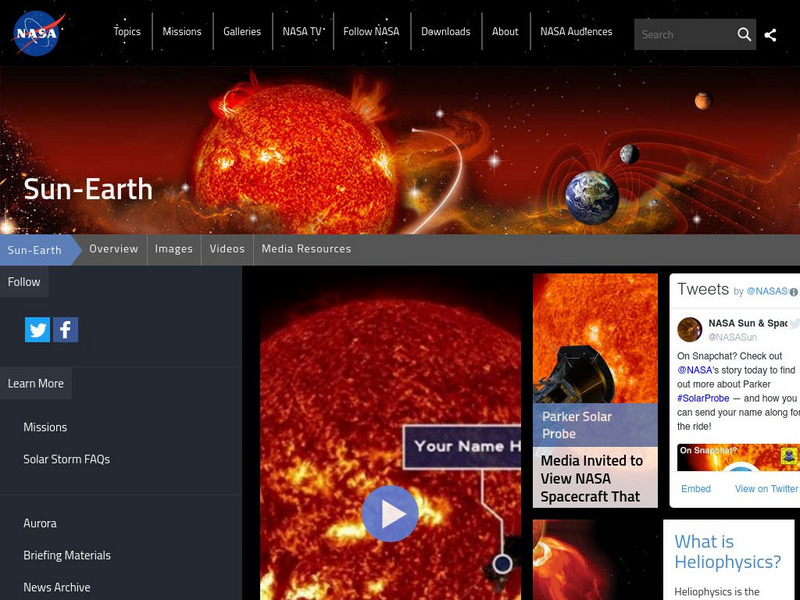Open the Twitter follow icon
This screenshot has width=800, height=600.
click(37, 330)
